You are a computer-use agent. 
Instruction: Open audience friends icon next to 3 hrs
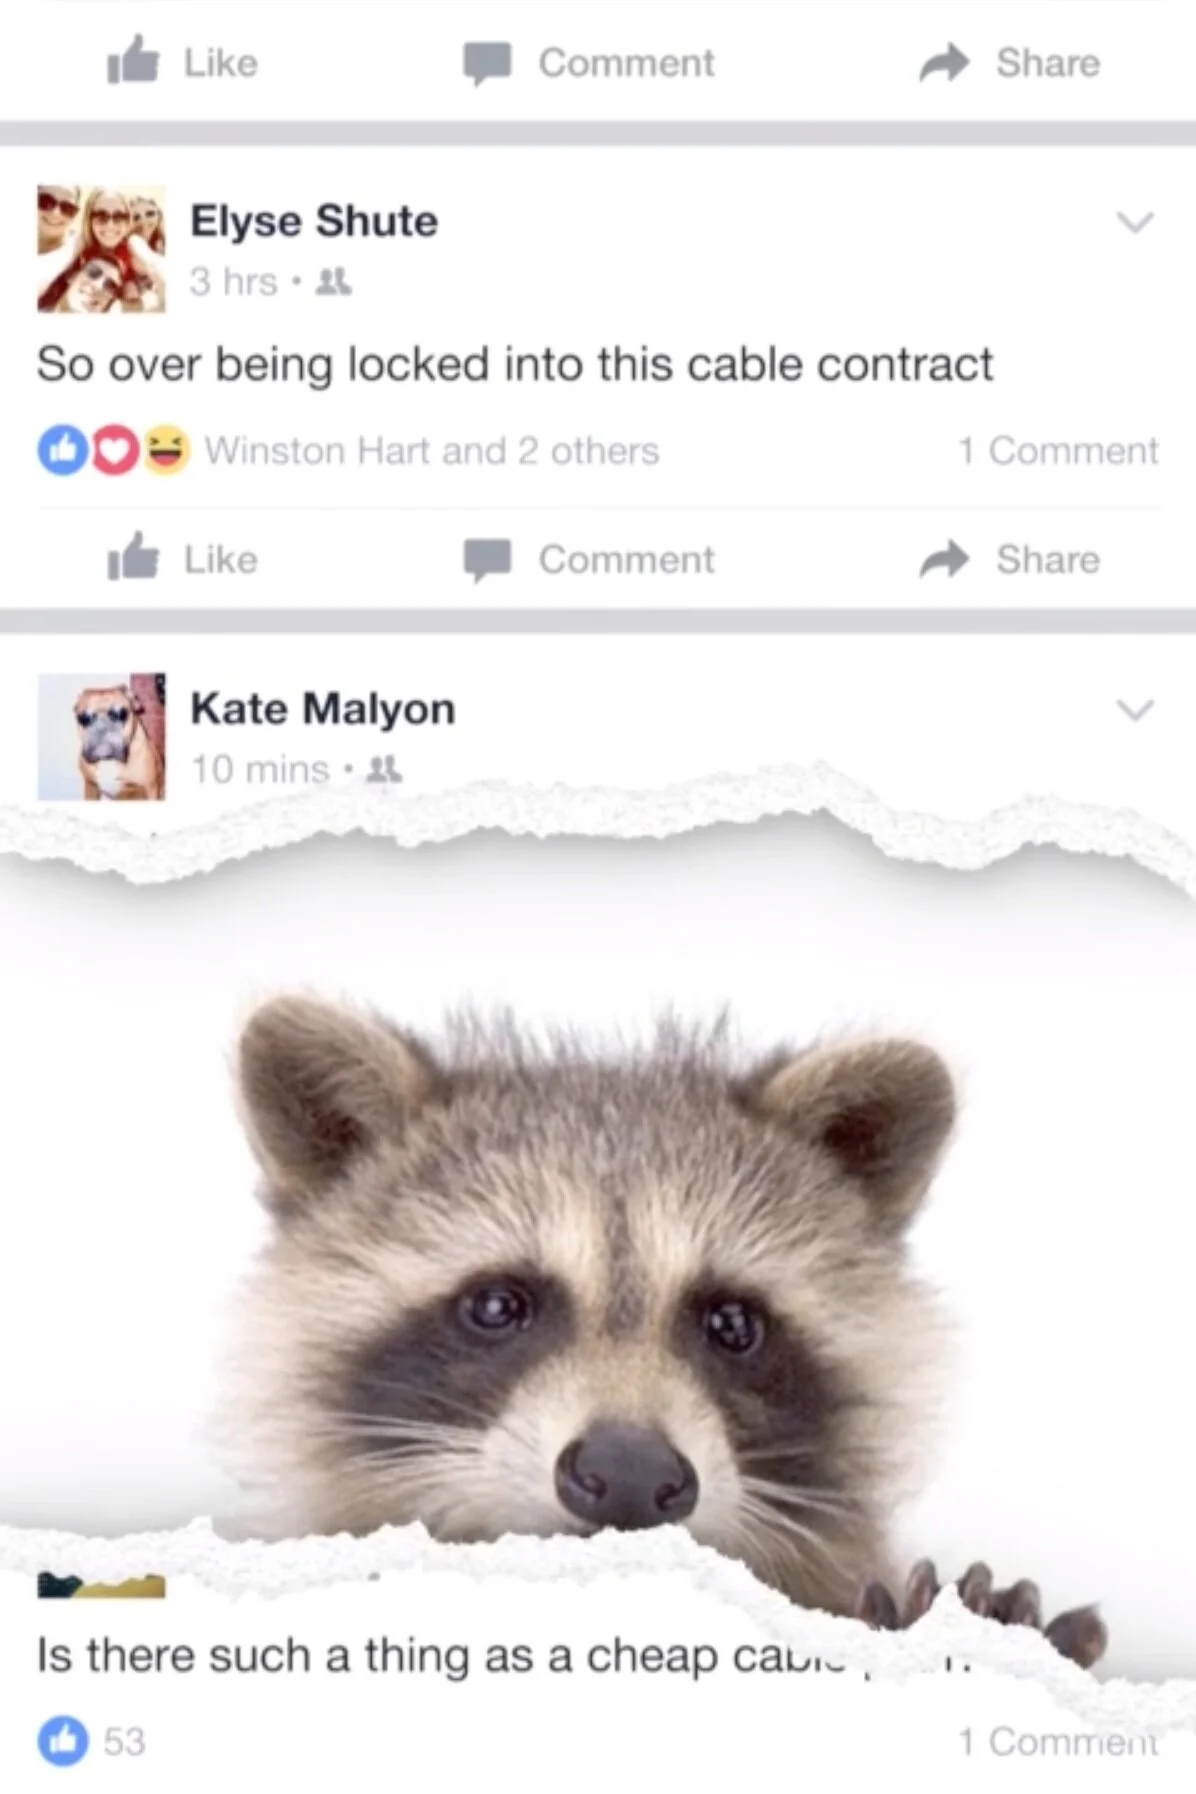point(333,282)
